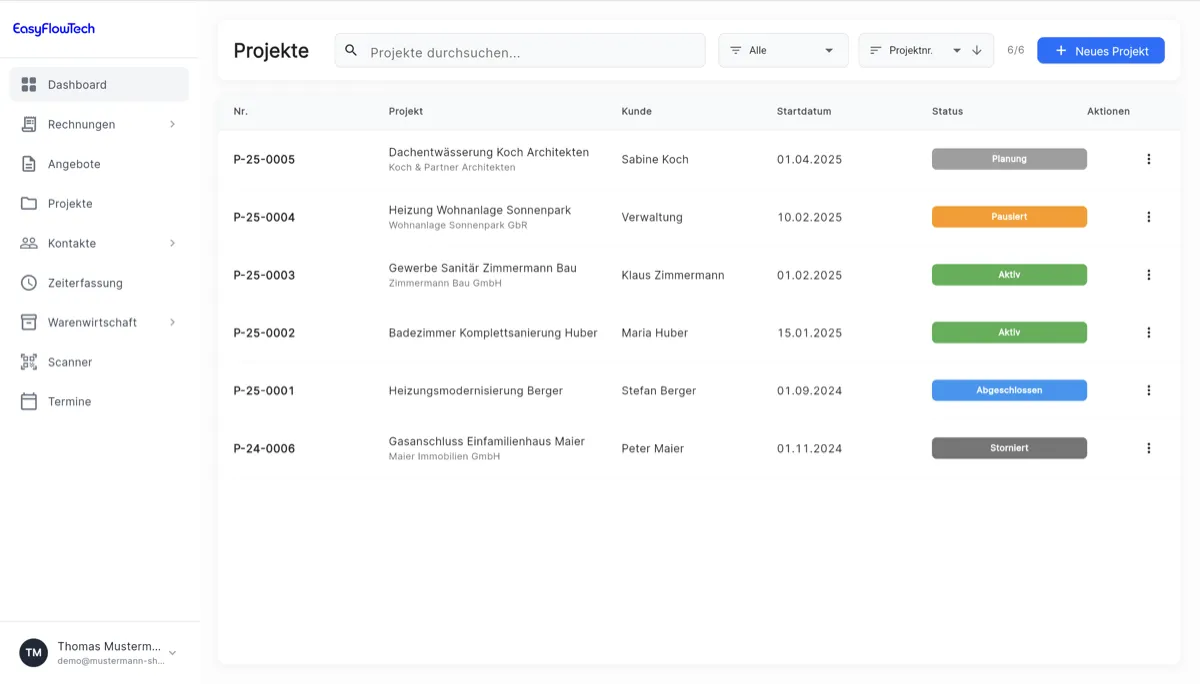Image resolution: width=1200 pixels, height=684 pixels.
Task: Click the Nr. column header
Action: pos(240,111)
